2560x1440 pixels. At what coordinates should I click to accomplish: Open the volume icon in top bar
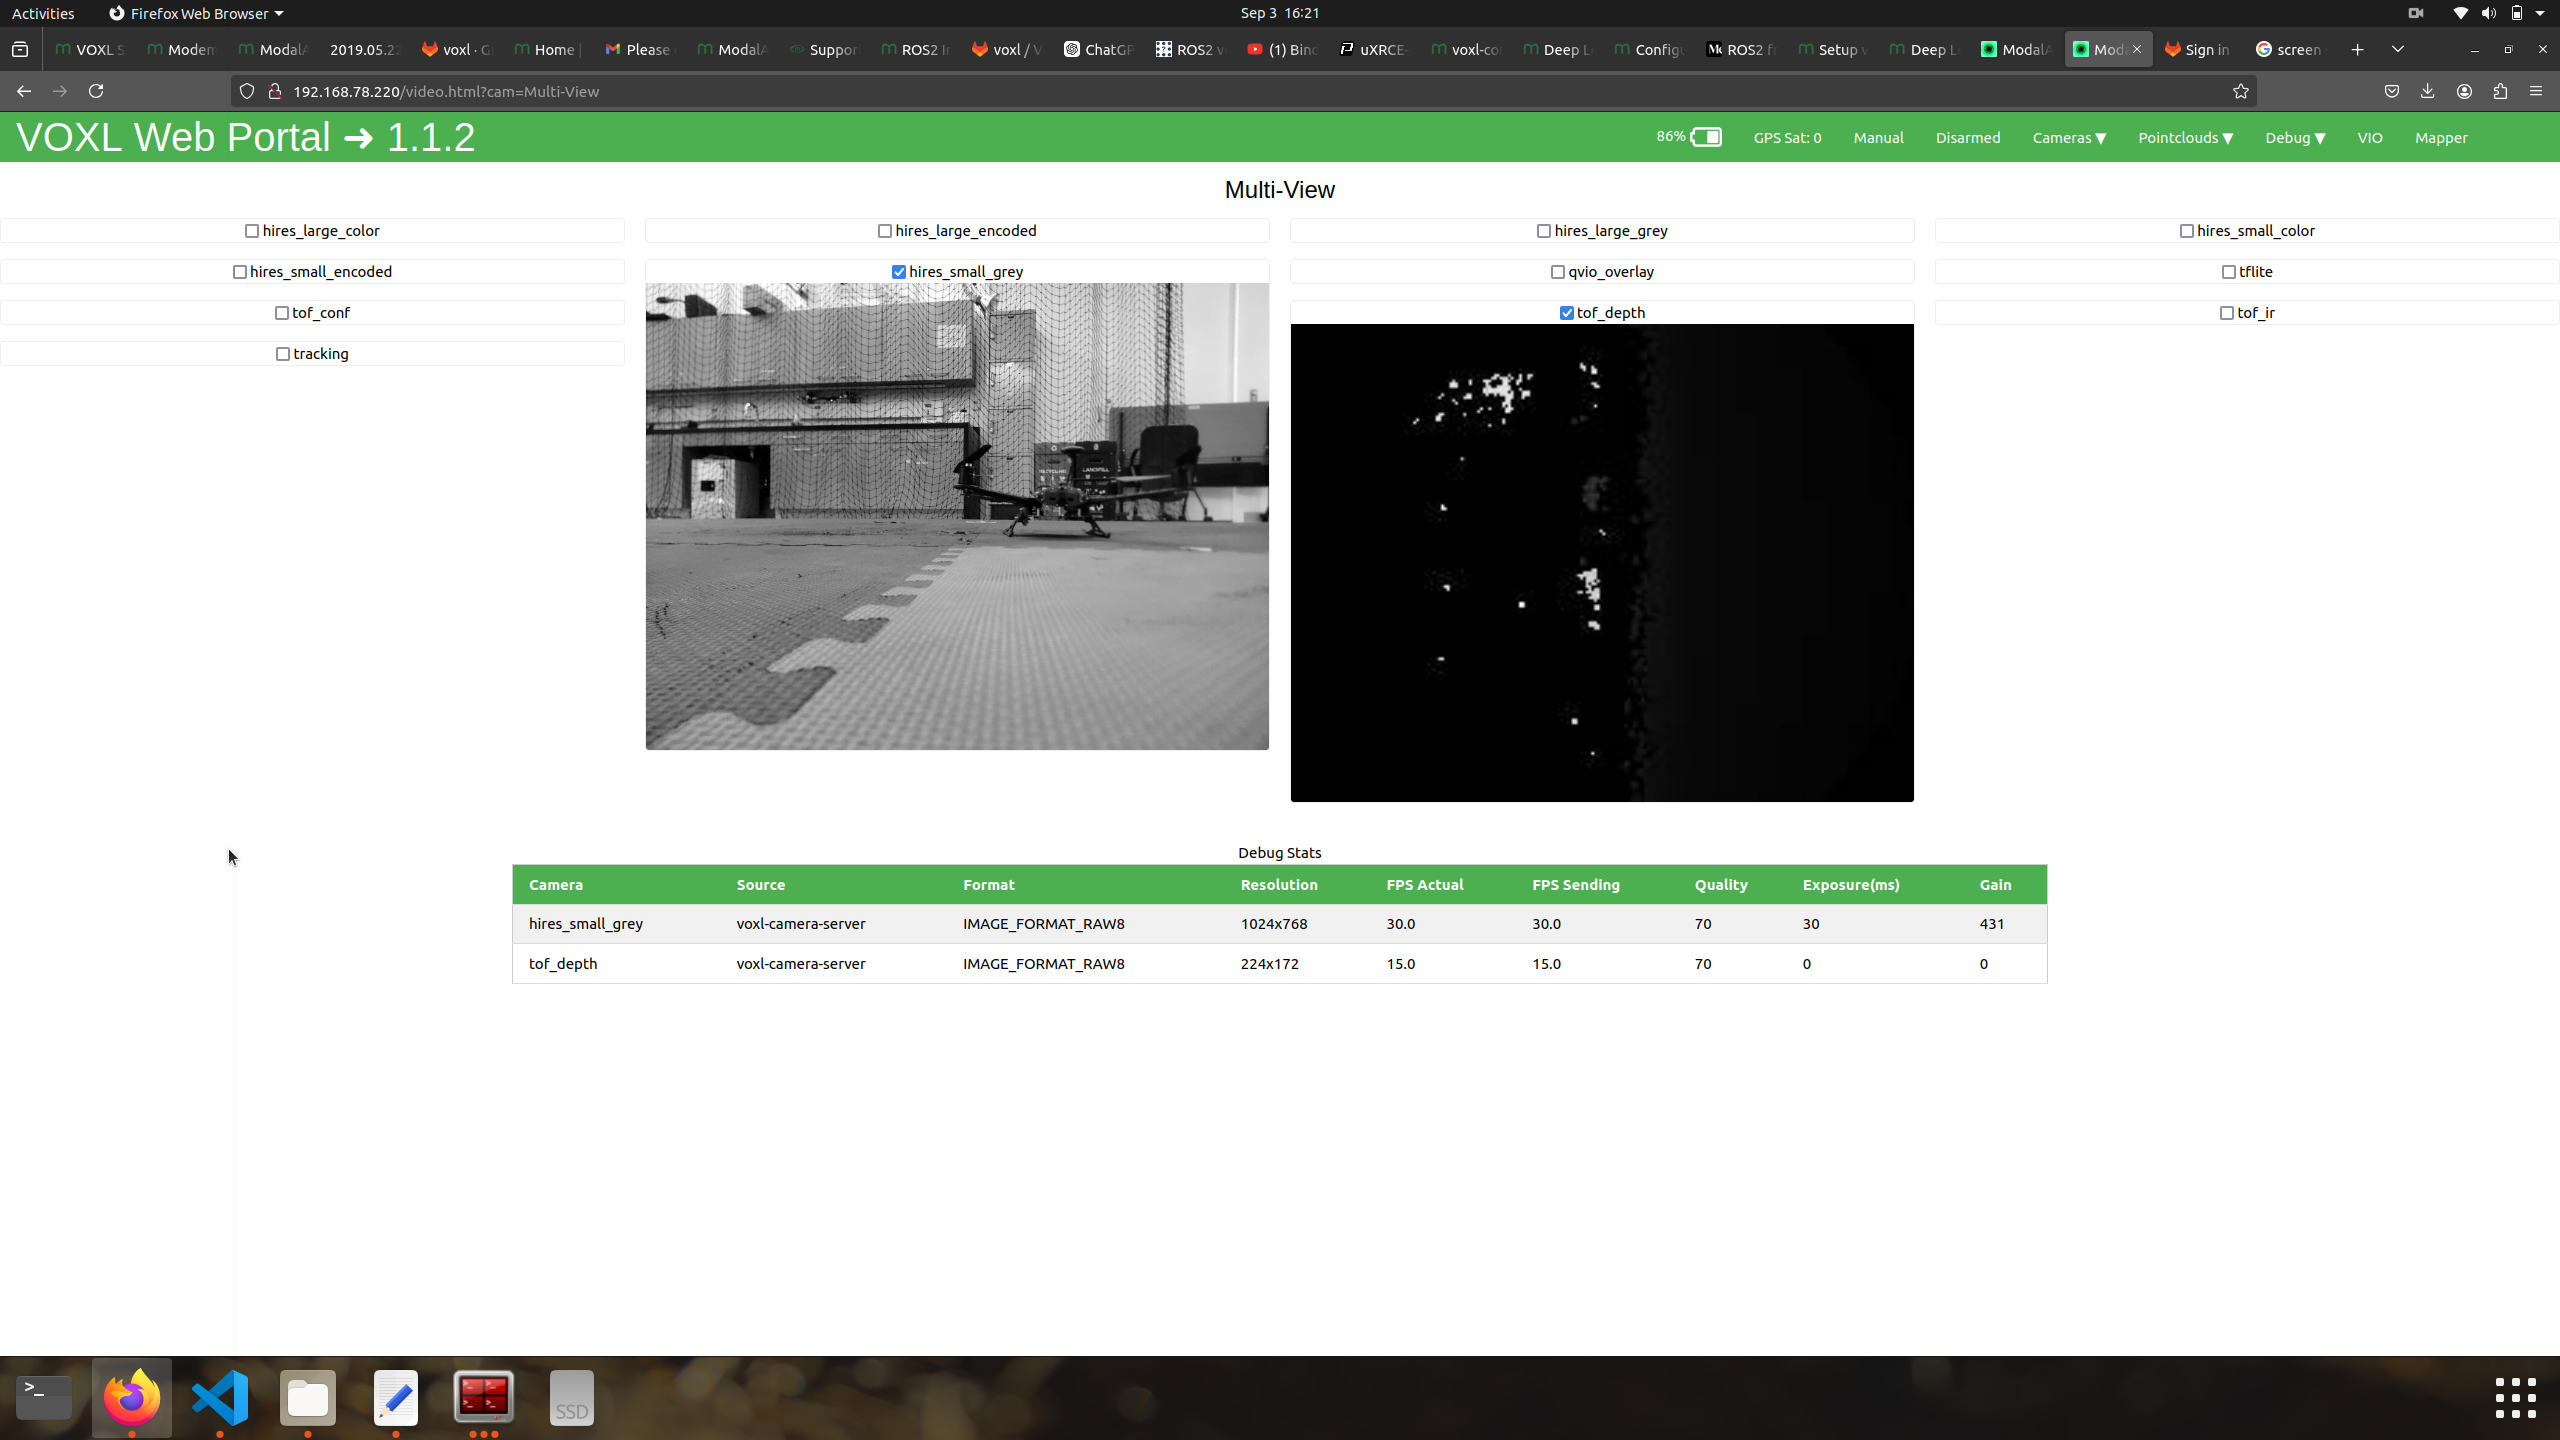(2488, 13)
